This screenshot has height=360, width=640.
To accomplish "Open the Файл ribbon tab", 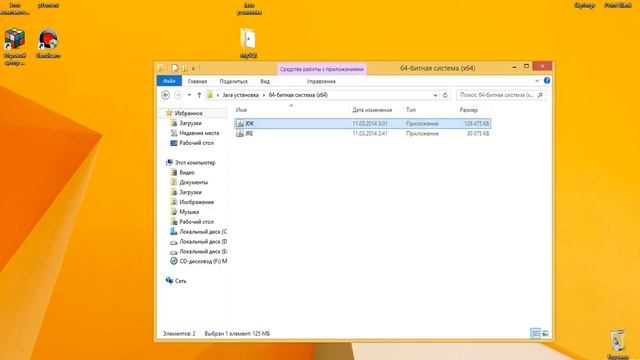I will pos(169,81).
